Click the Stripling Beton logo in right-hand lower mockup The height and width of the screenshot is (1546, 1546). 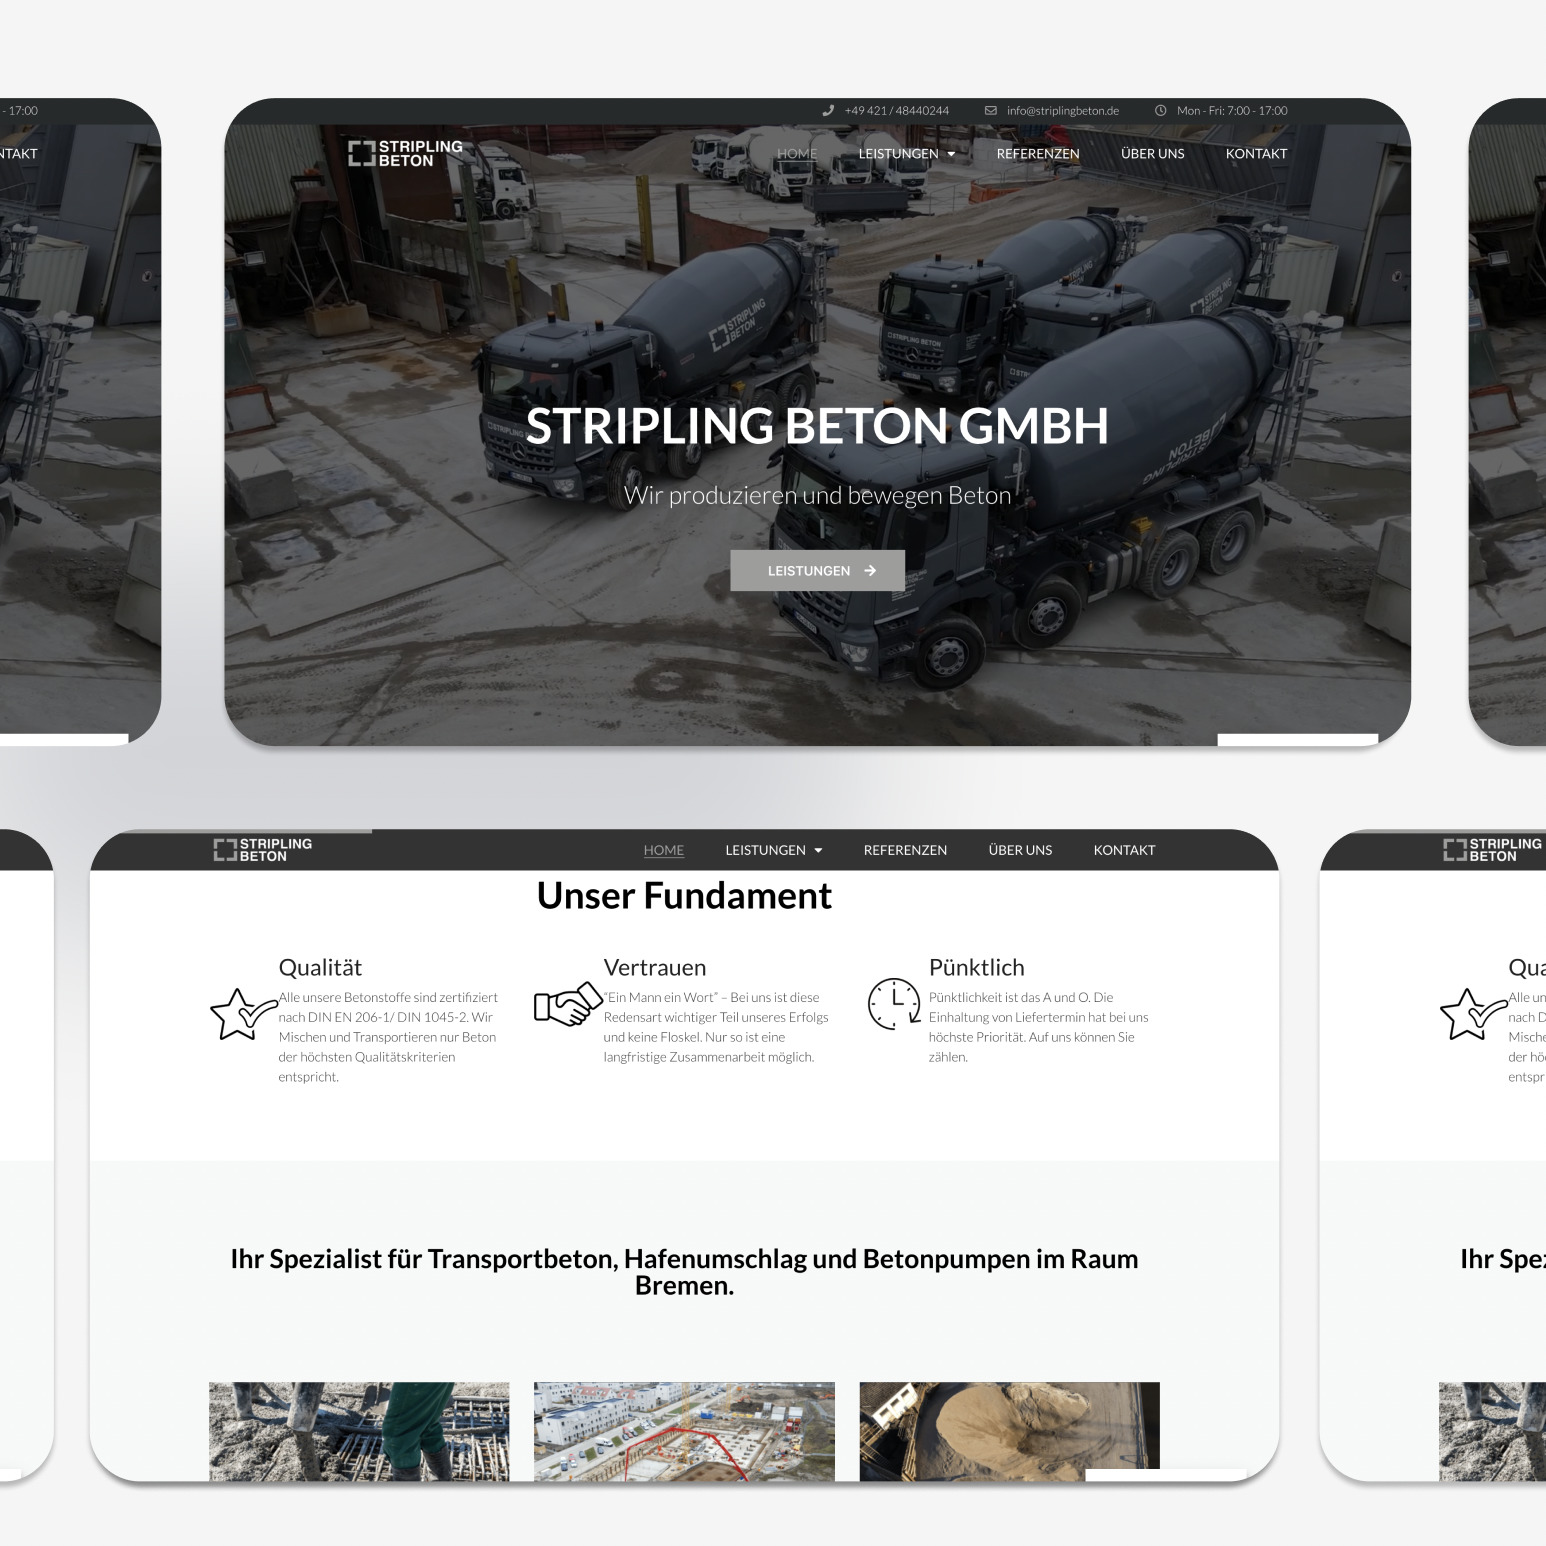1493,850
